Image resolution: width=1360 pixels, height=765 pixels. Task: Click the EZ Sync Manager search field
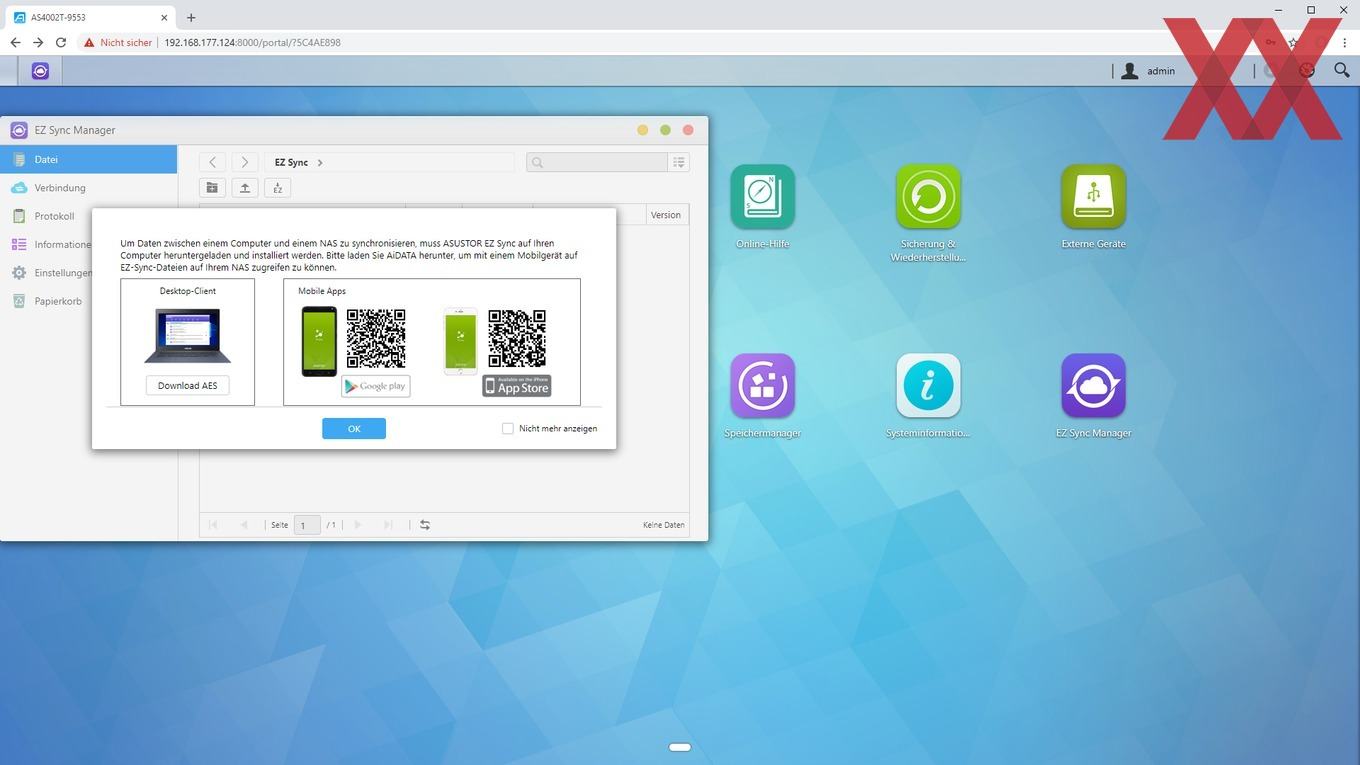click(597, 162)
